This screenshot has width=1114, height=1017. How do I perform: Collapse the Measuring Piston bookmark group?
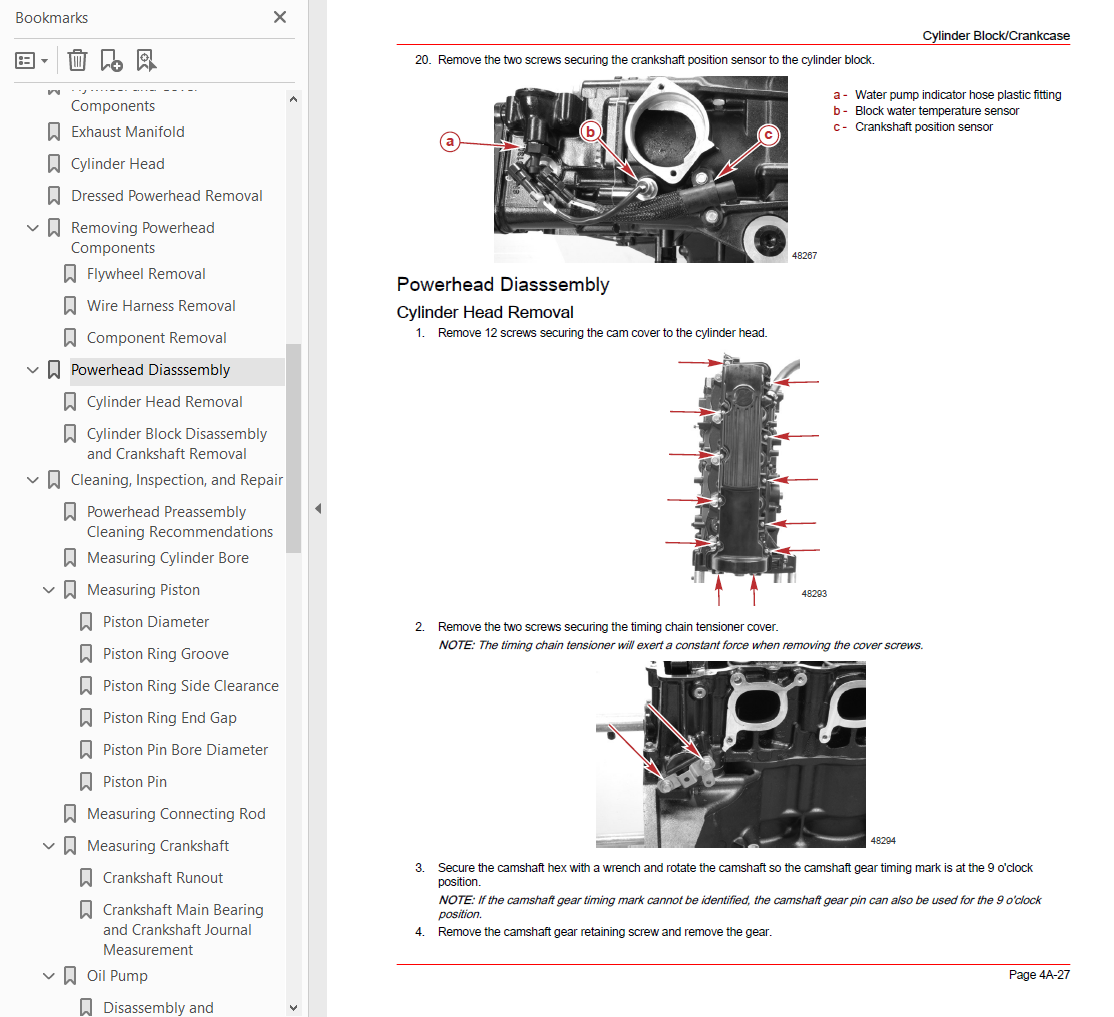click(x=48, y=590)
